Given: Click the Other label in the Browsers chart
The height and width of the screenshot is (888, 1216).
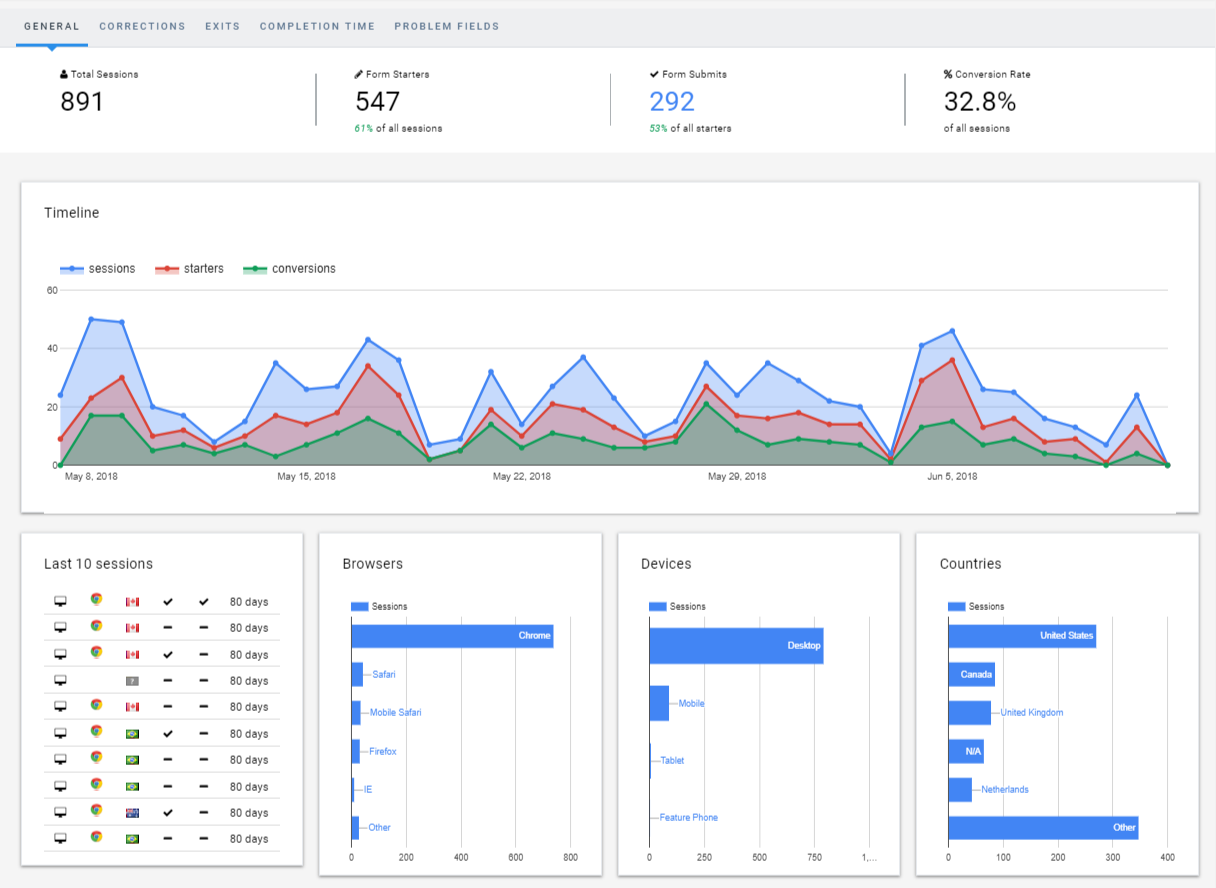Looking at the screenshot, I should (x=379, y=828).
